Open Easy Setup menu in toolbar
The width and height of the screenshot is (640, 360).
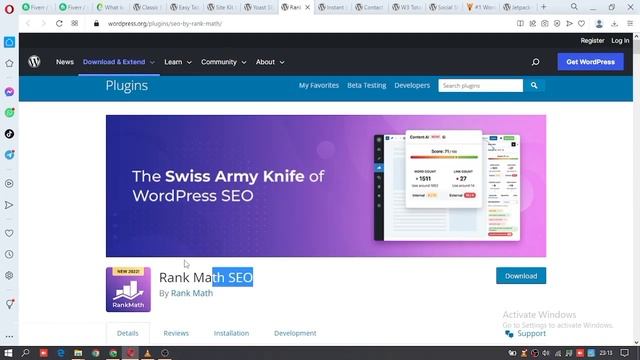tap(630, 24)
